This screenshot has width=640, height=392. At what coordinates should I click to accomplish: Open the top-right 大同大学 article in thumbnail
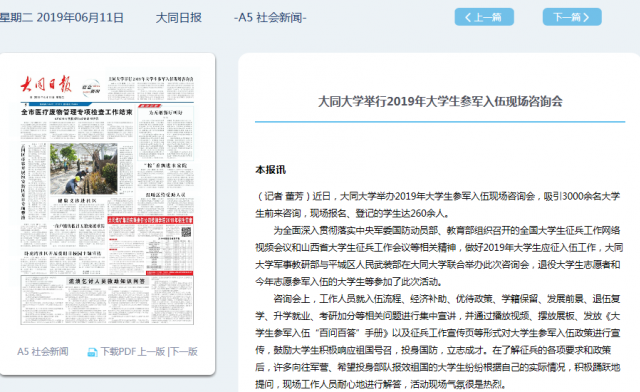151,88
